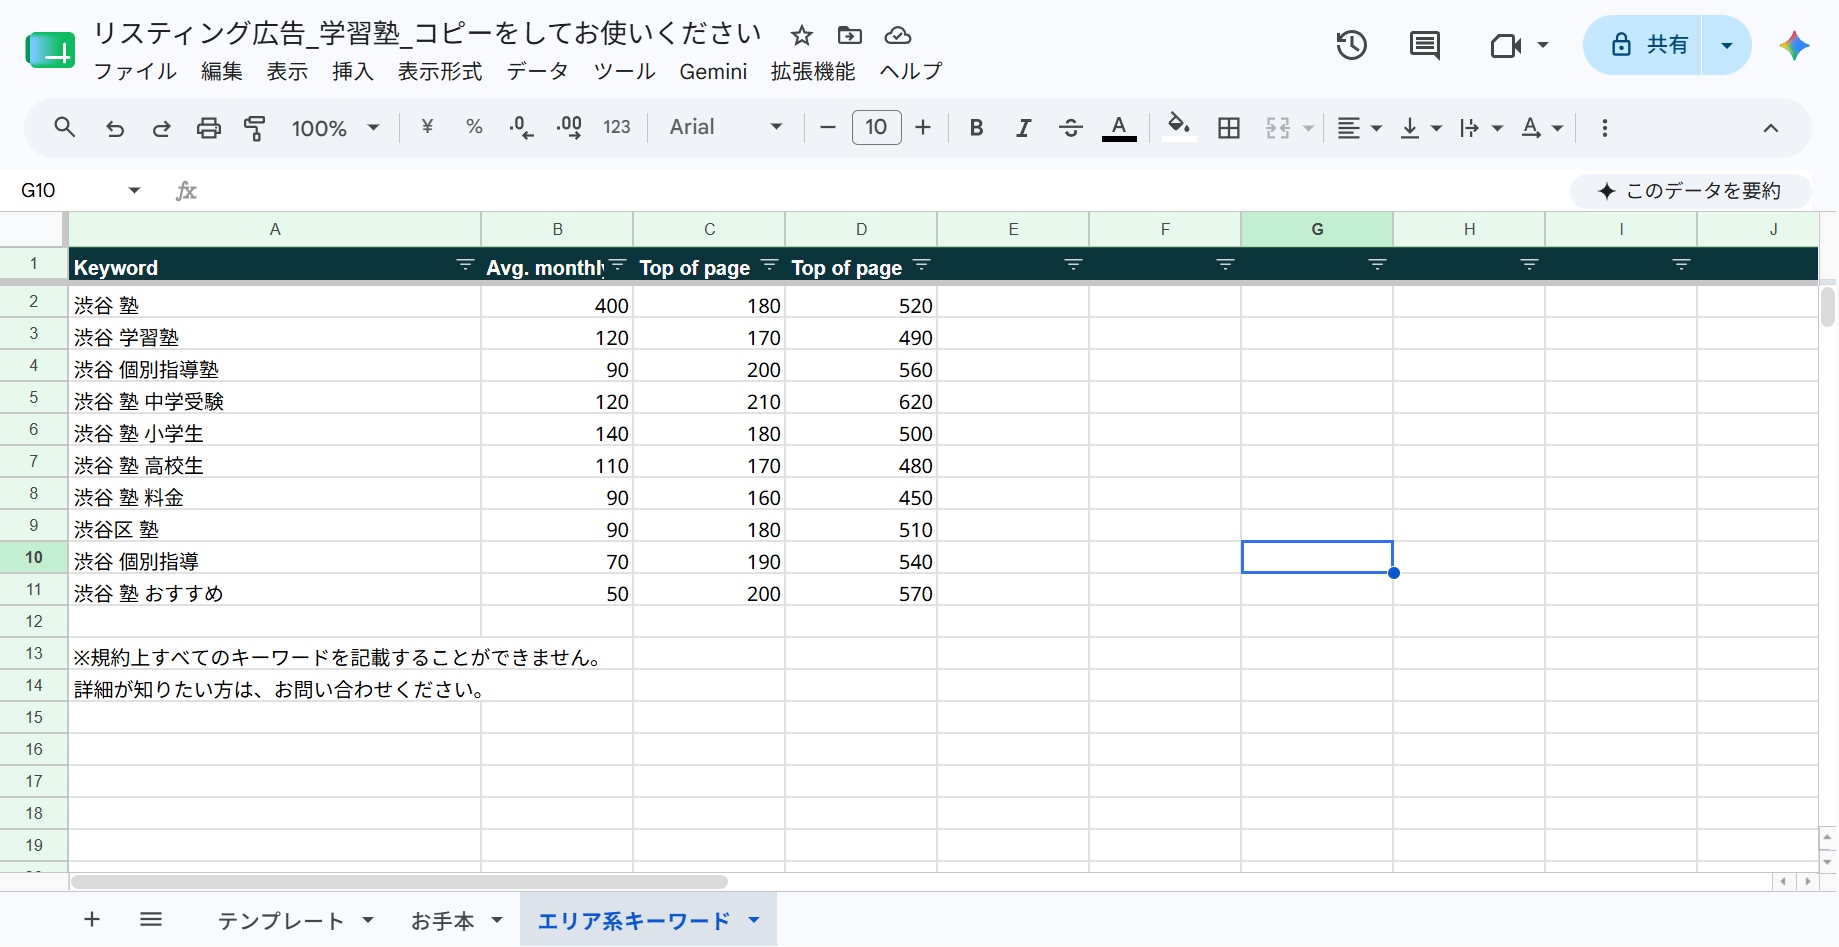Toggle bold formatting
Viewport: 1839px width, 947px height.
click(977, 127)
